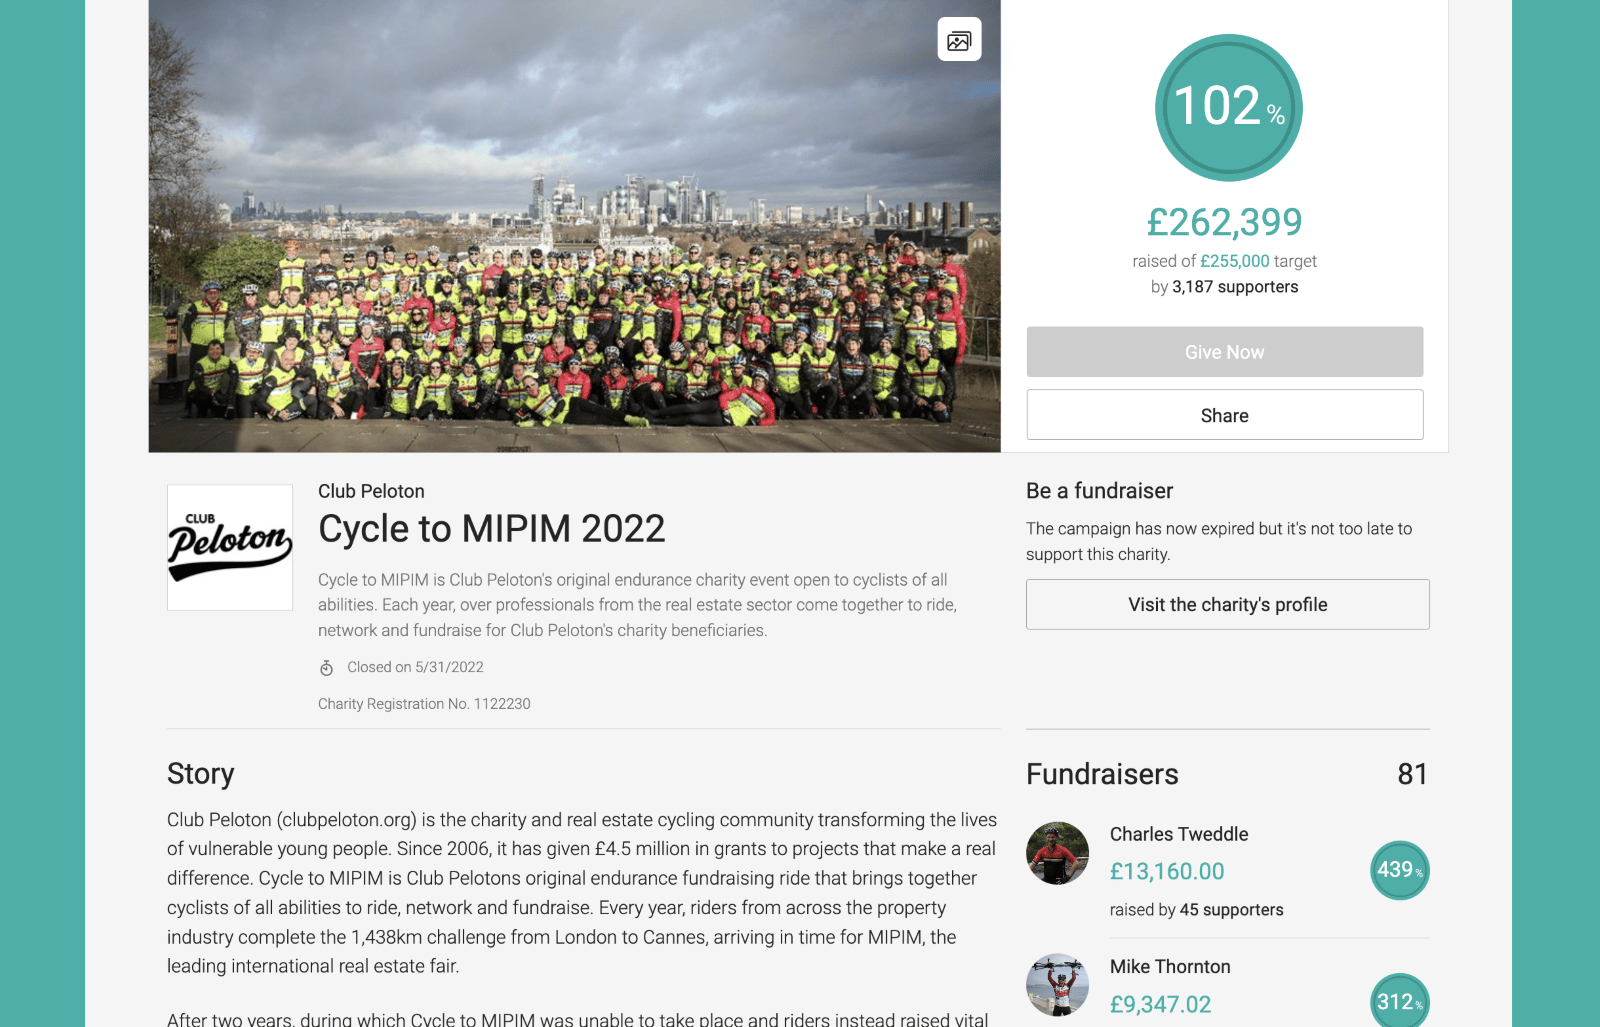Click the £13,160.00 amount for Charles Tweddle
The image size is (1600, 1027).
tap(1167, 871)
